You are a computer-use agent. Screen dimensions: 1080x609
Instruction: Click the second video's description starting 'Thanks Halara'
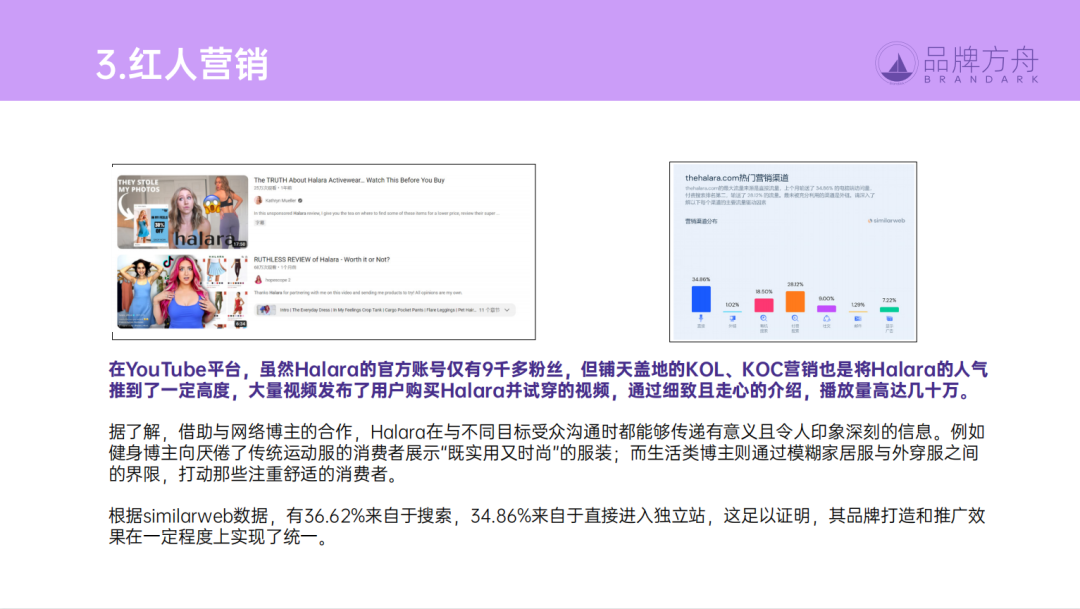[357, 293]
